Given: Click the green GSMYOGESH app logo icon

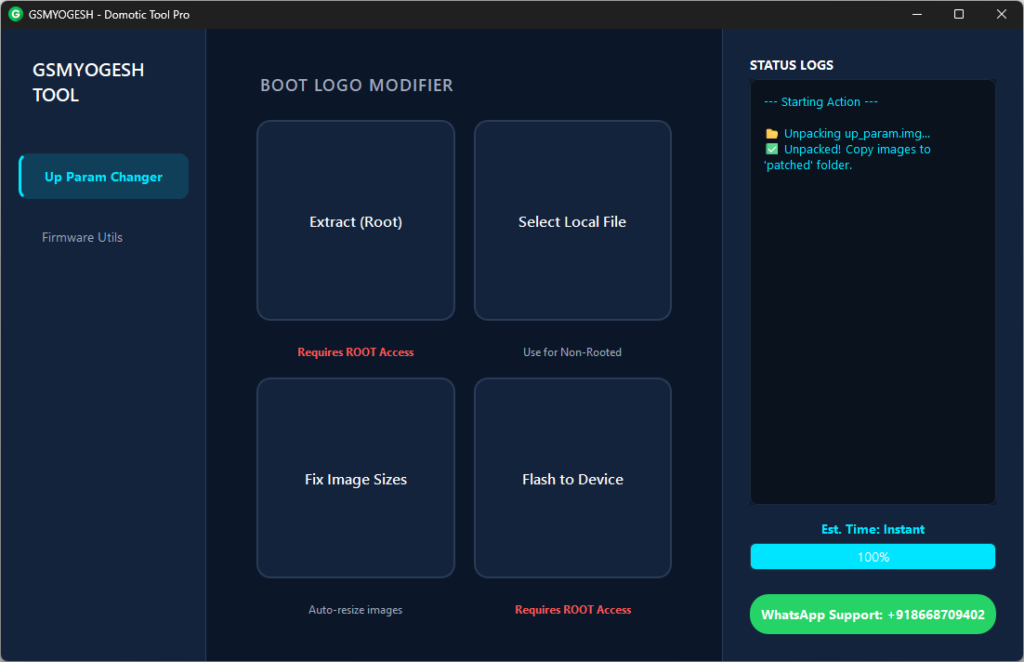Looking at the screenshot, I should (15, 14).
